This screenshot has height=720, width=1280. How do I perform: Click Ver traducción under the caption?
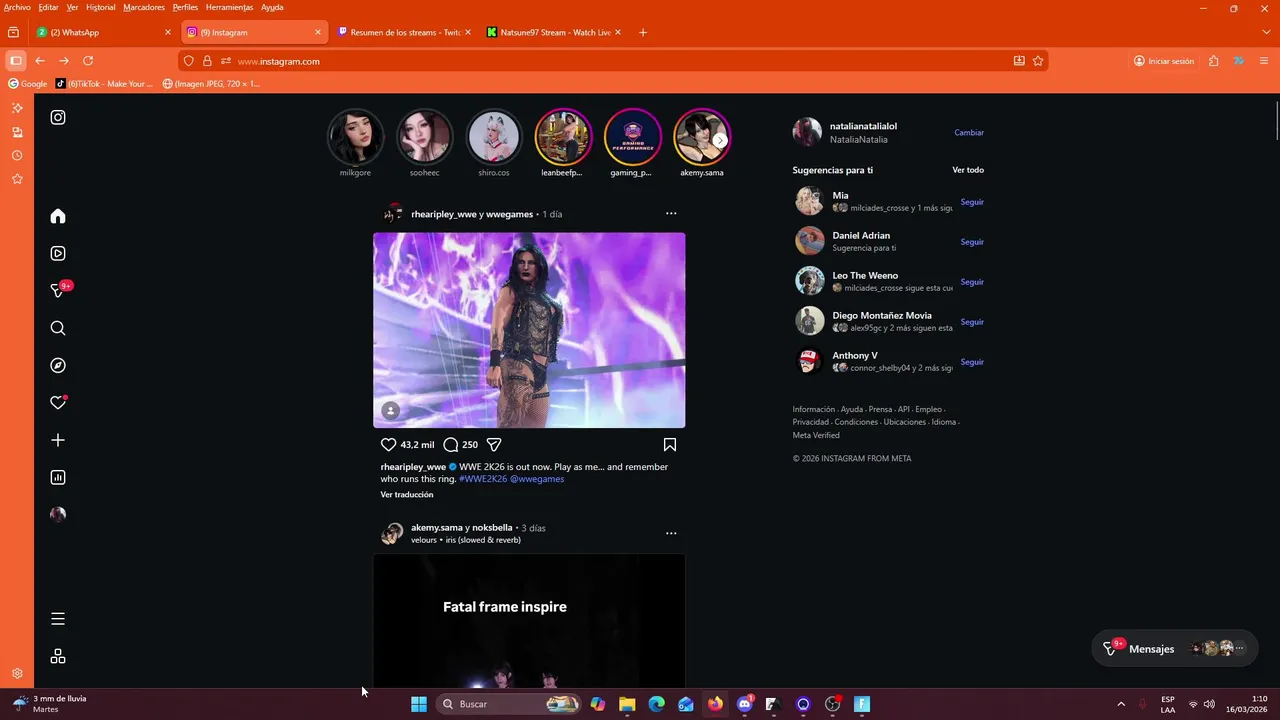(x=407, y=494)
